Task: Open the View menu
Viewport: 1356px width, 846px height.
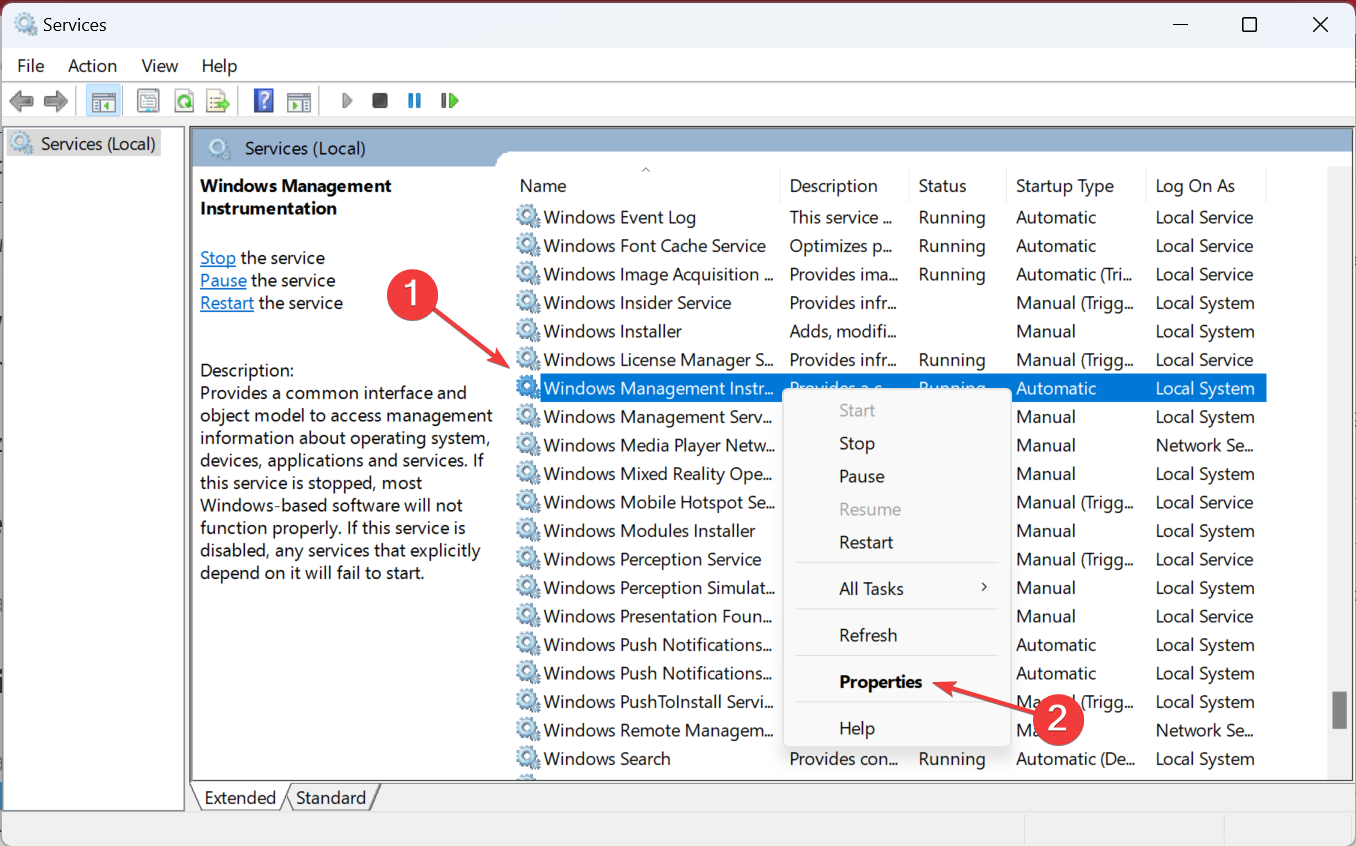Action: (x=160, y=66)
